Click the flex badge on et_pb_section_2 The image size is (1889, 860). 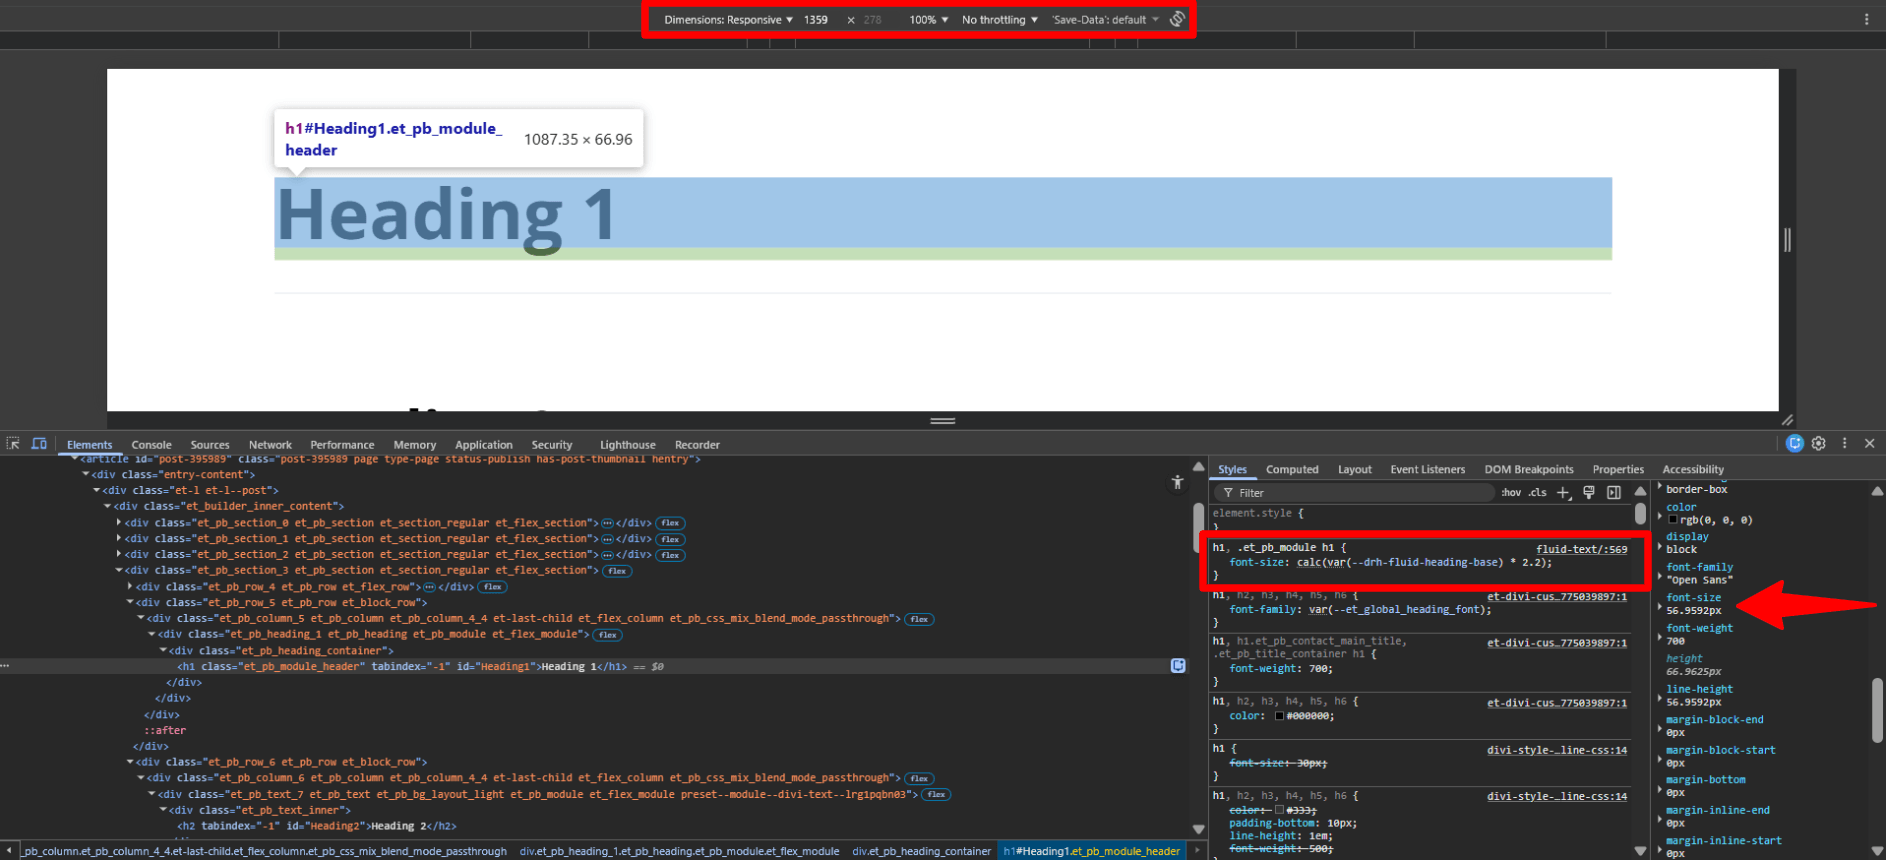click(x=670, y=555)
